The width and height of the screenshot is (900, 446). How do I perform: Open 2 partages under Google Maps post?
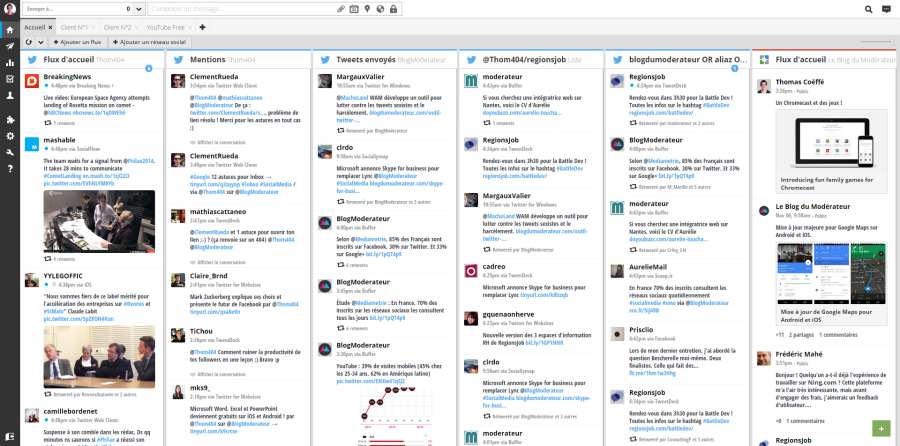tap(801, 335)
